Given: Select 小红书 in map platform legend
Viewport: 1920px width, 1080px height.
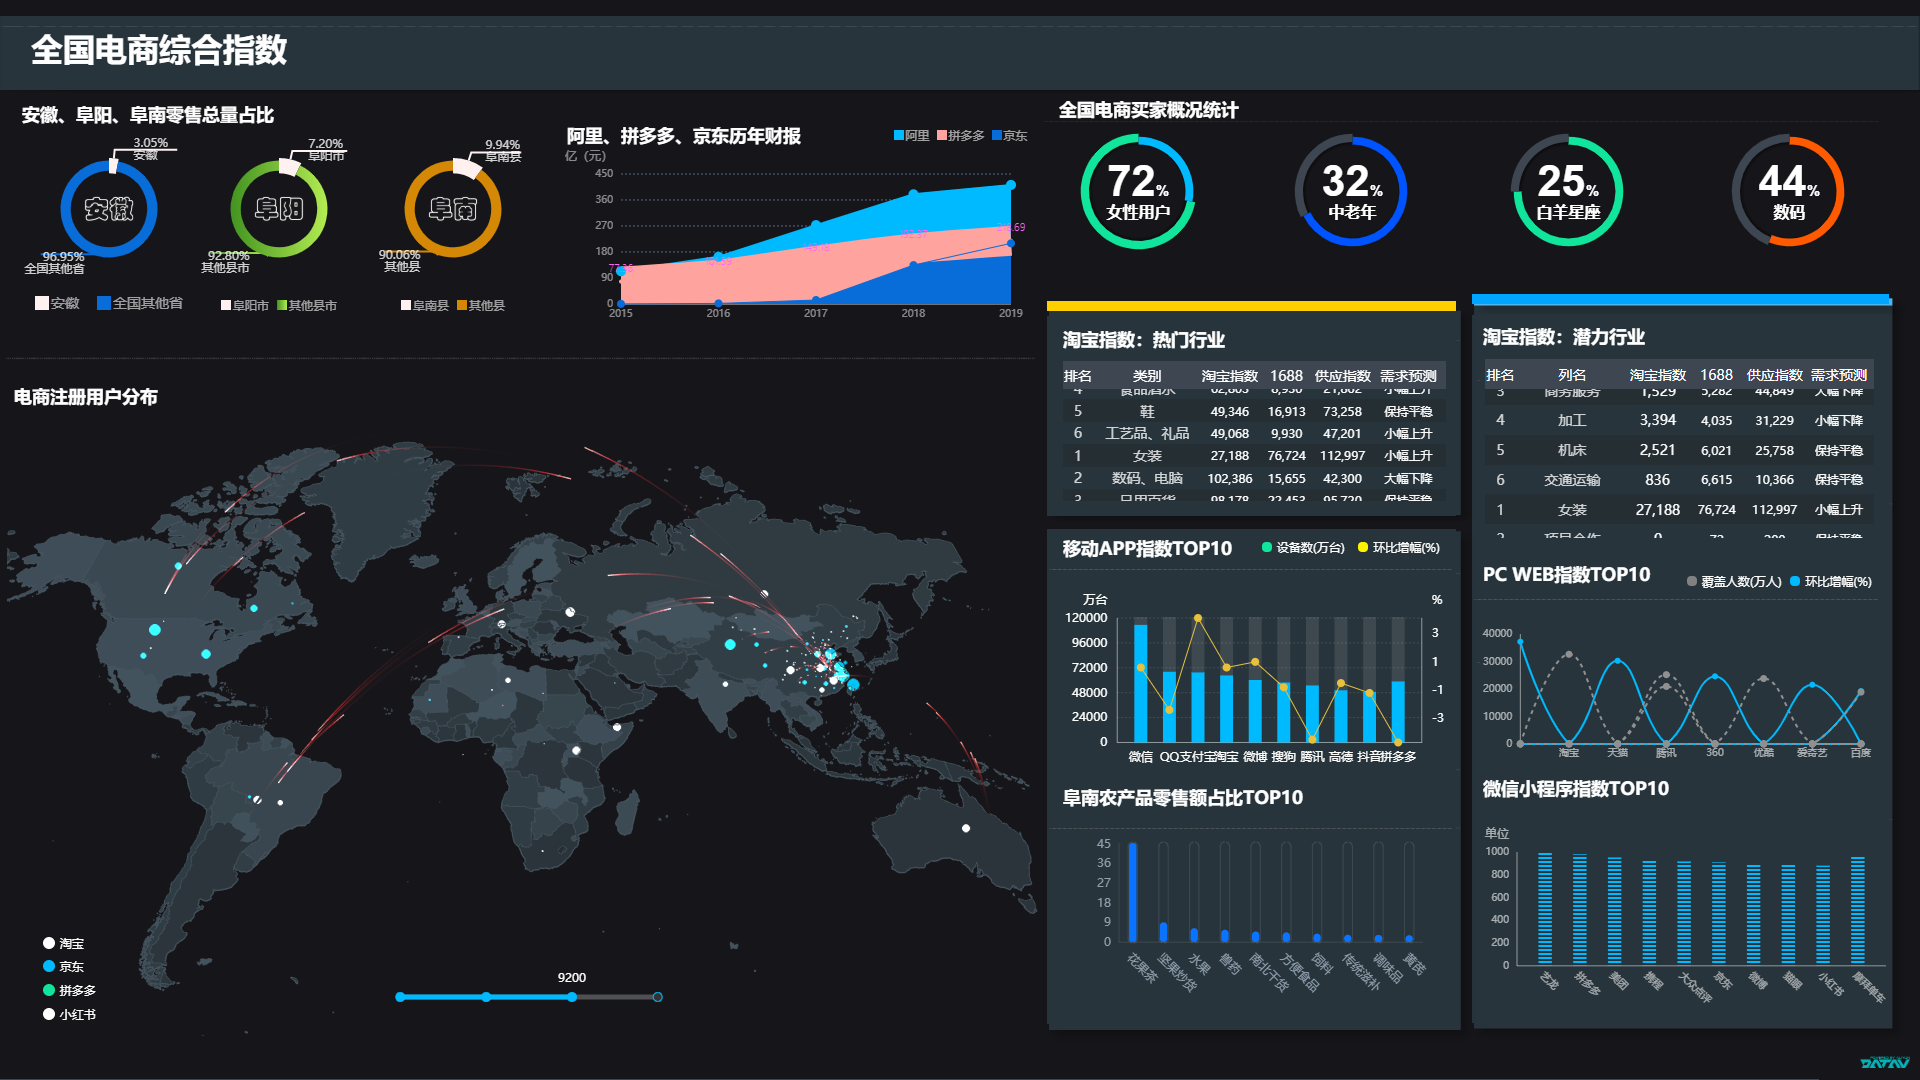Looking at the screenshot, I should [69, 1014].
